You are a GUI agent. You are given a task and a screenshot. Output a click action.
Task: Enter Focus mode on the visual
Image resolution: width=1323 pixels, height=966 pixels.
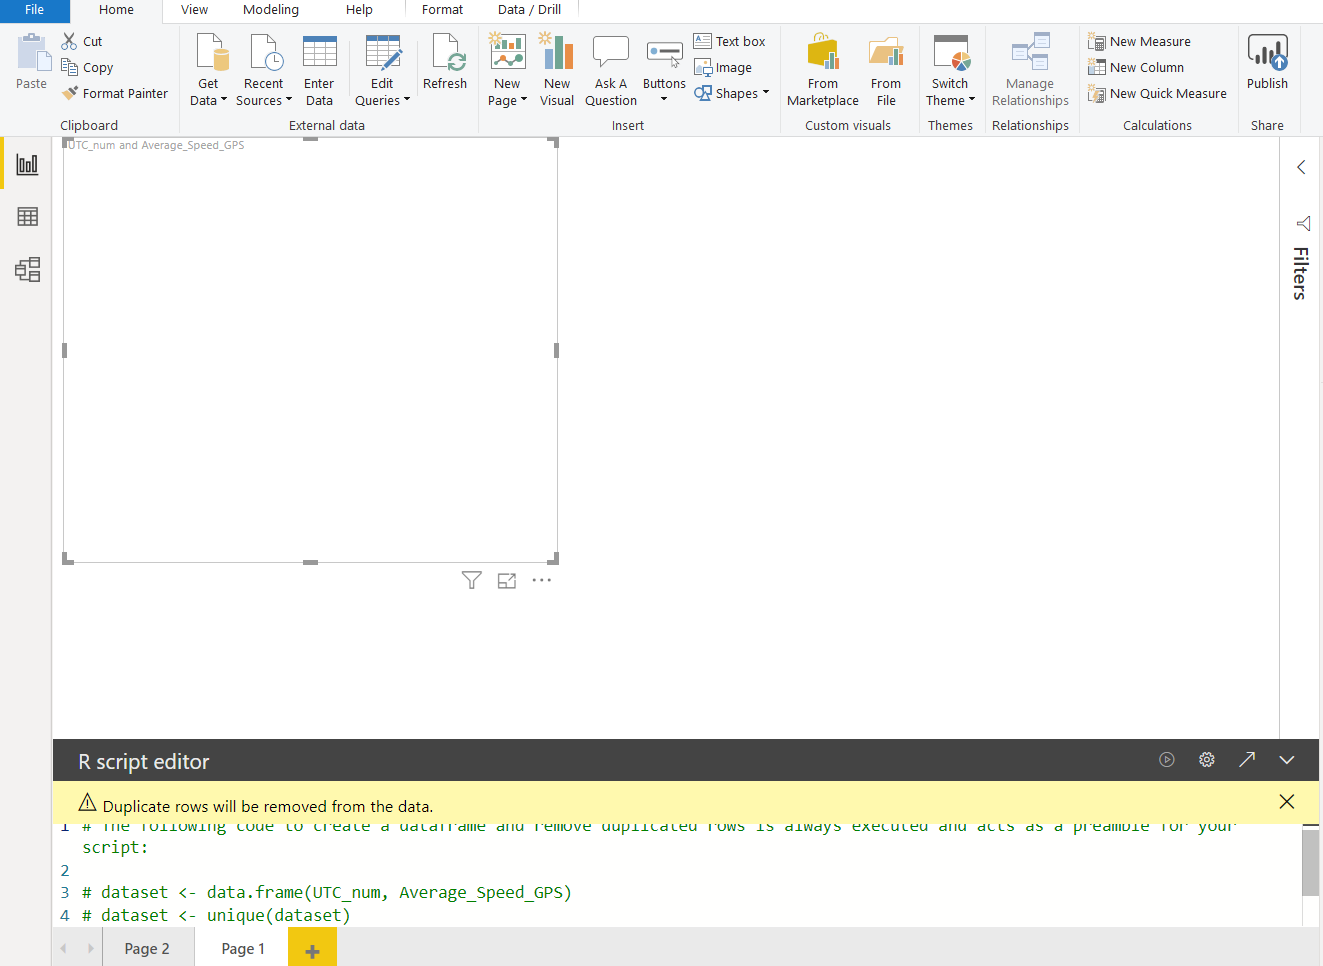click(507, 580)
